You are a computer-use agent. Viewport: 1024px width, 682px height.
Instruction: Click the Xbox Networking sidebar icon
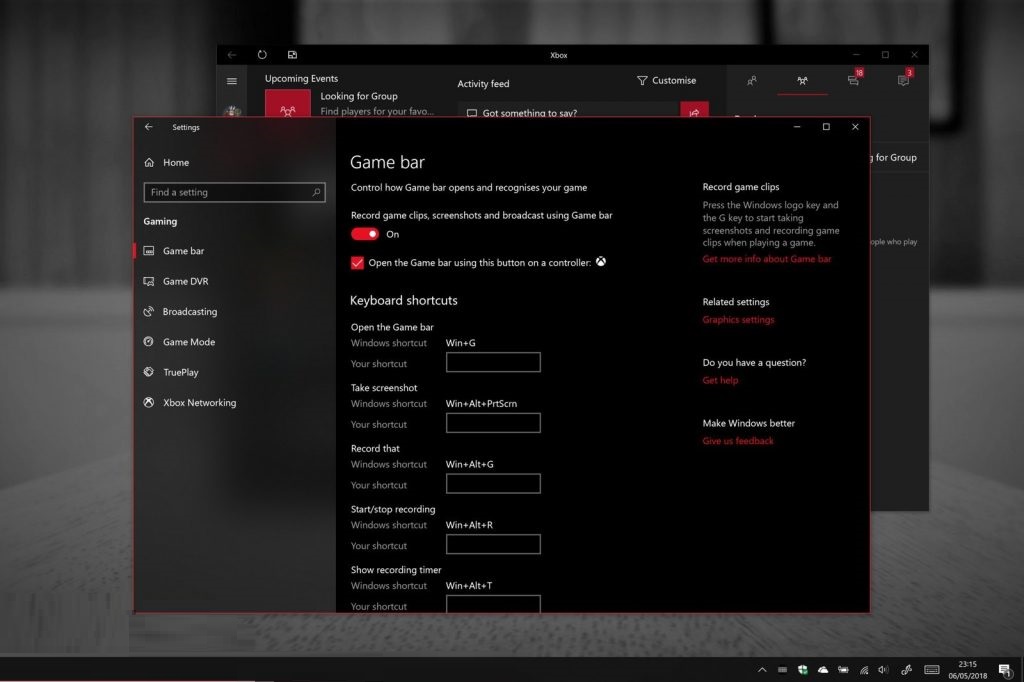149,402
